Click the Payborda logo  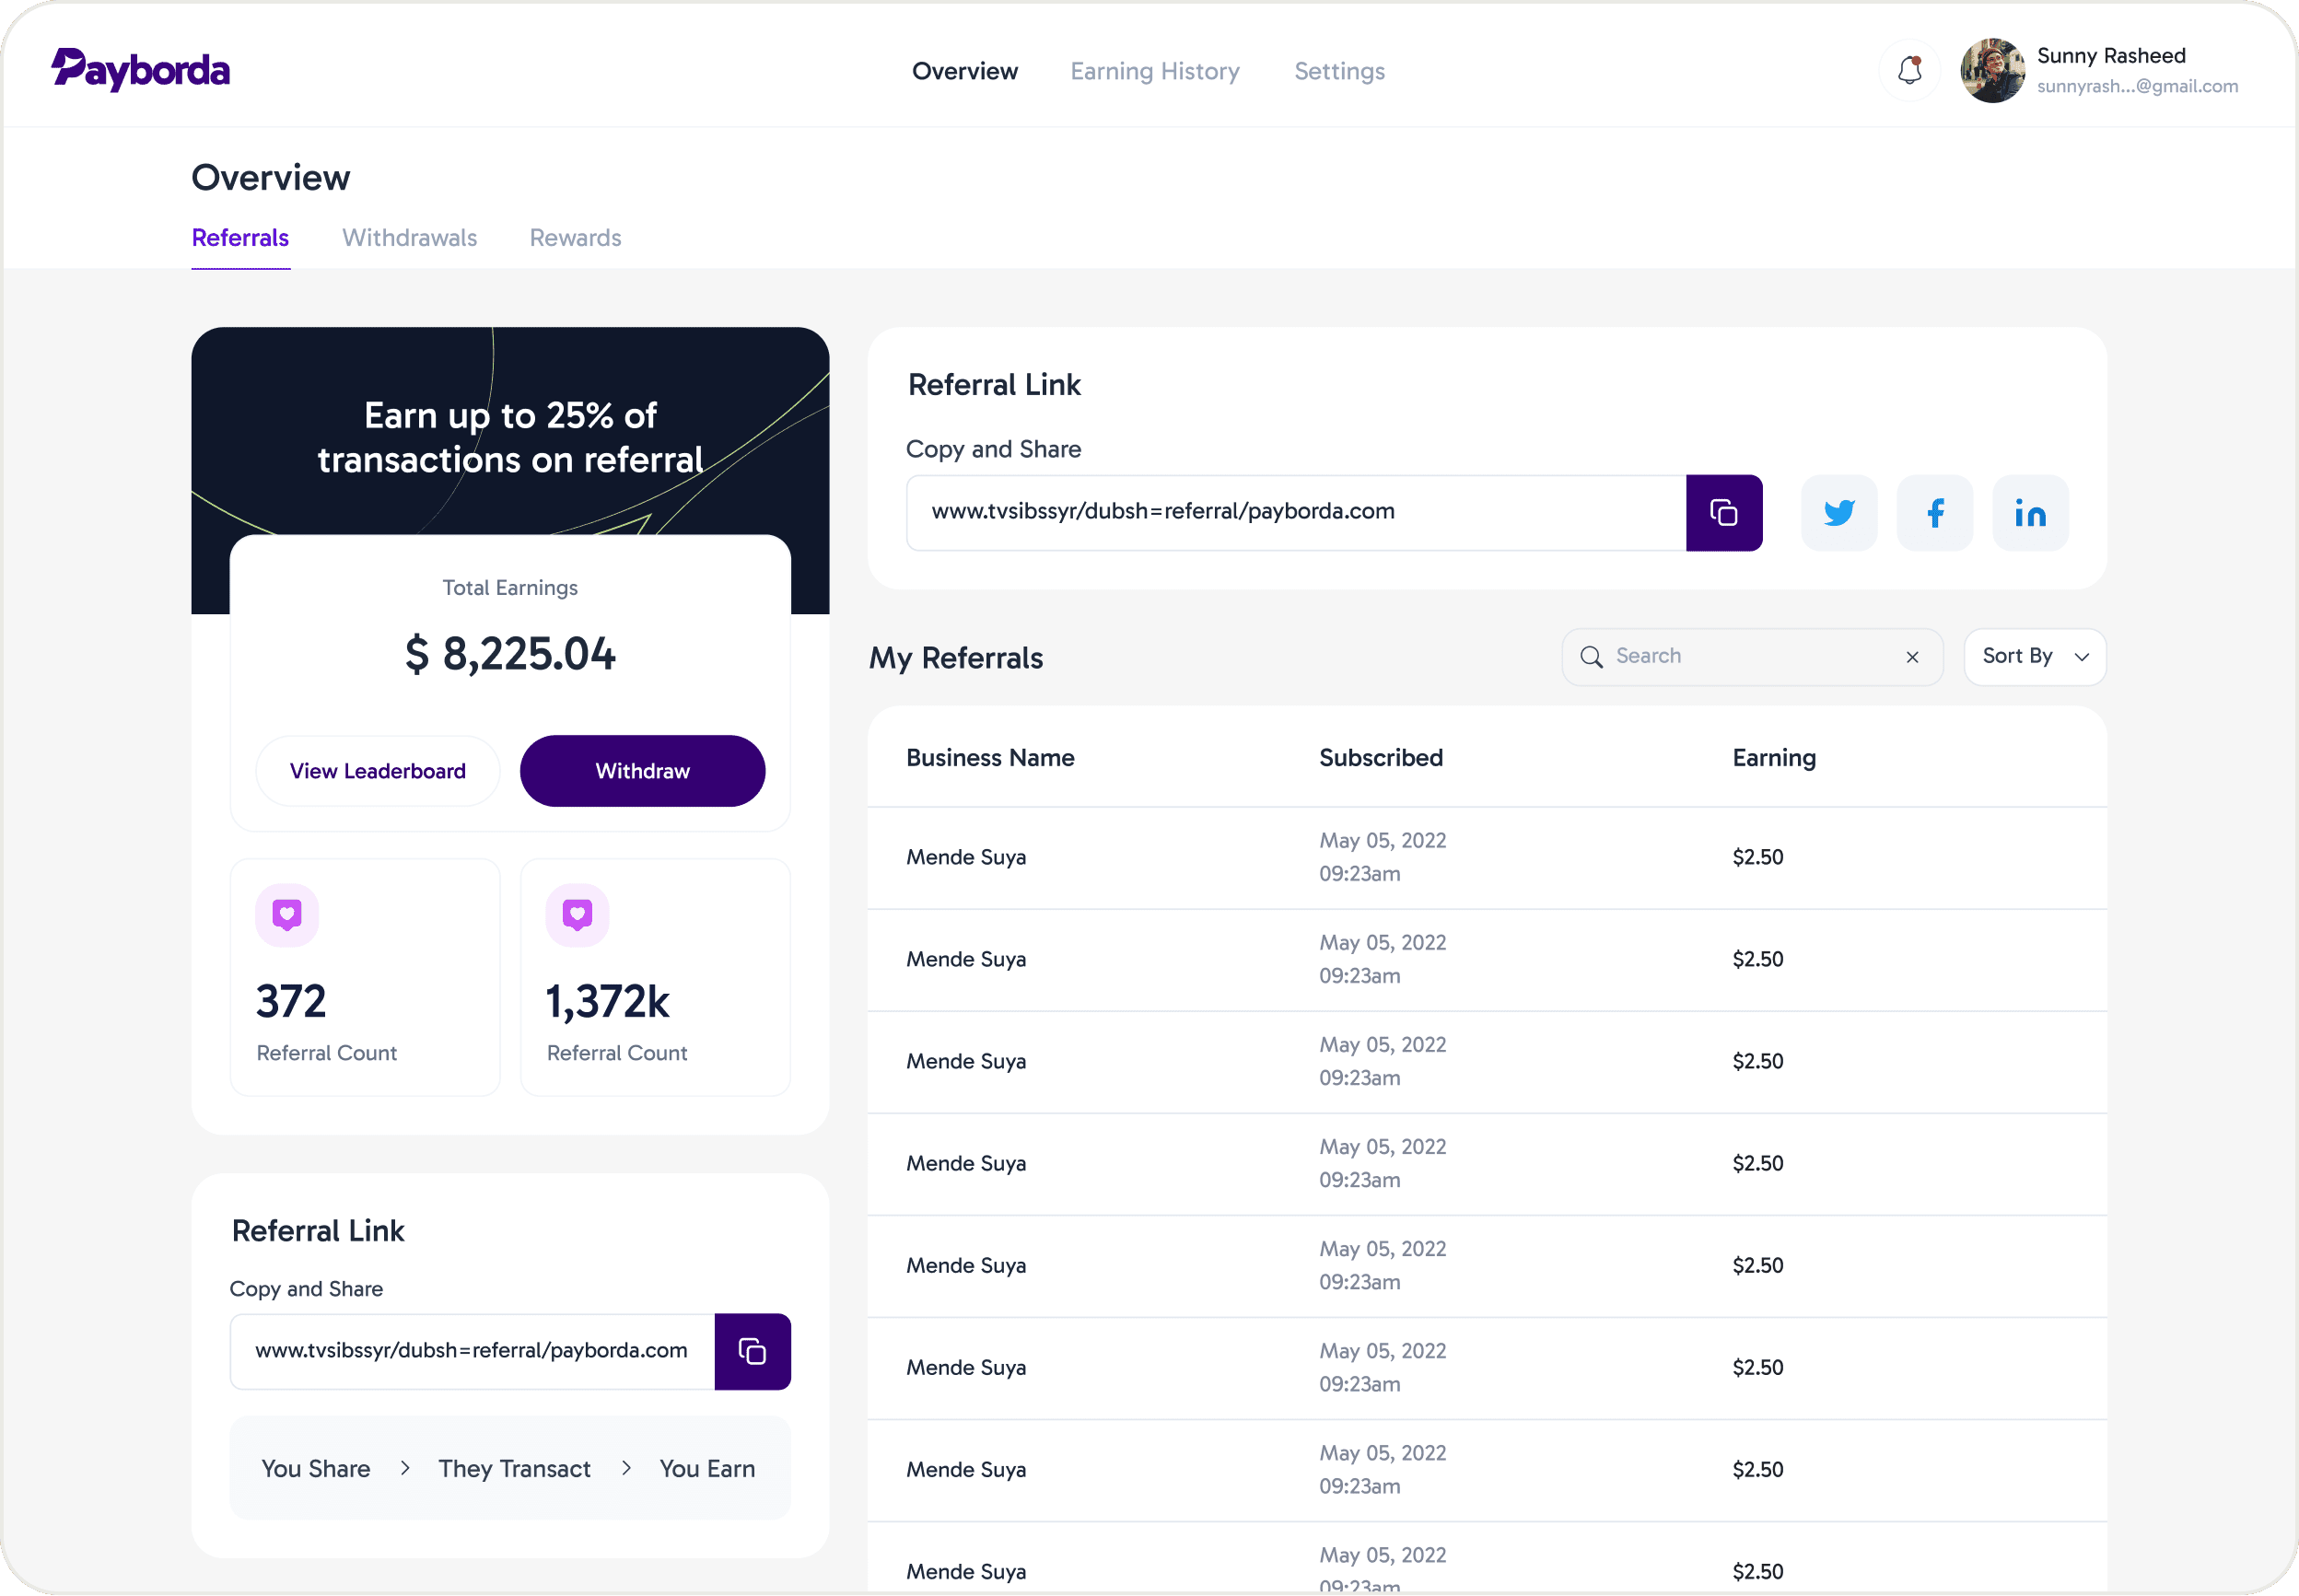coord(140,70)
